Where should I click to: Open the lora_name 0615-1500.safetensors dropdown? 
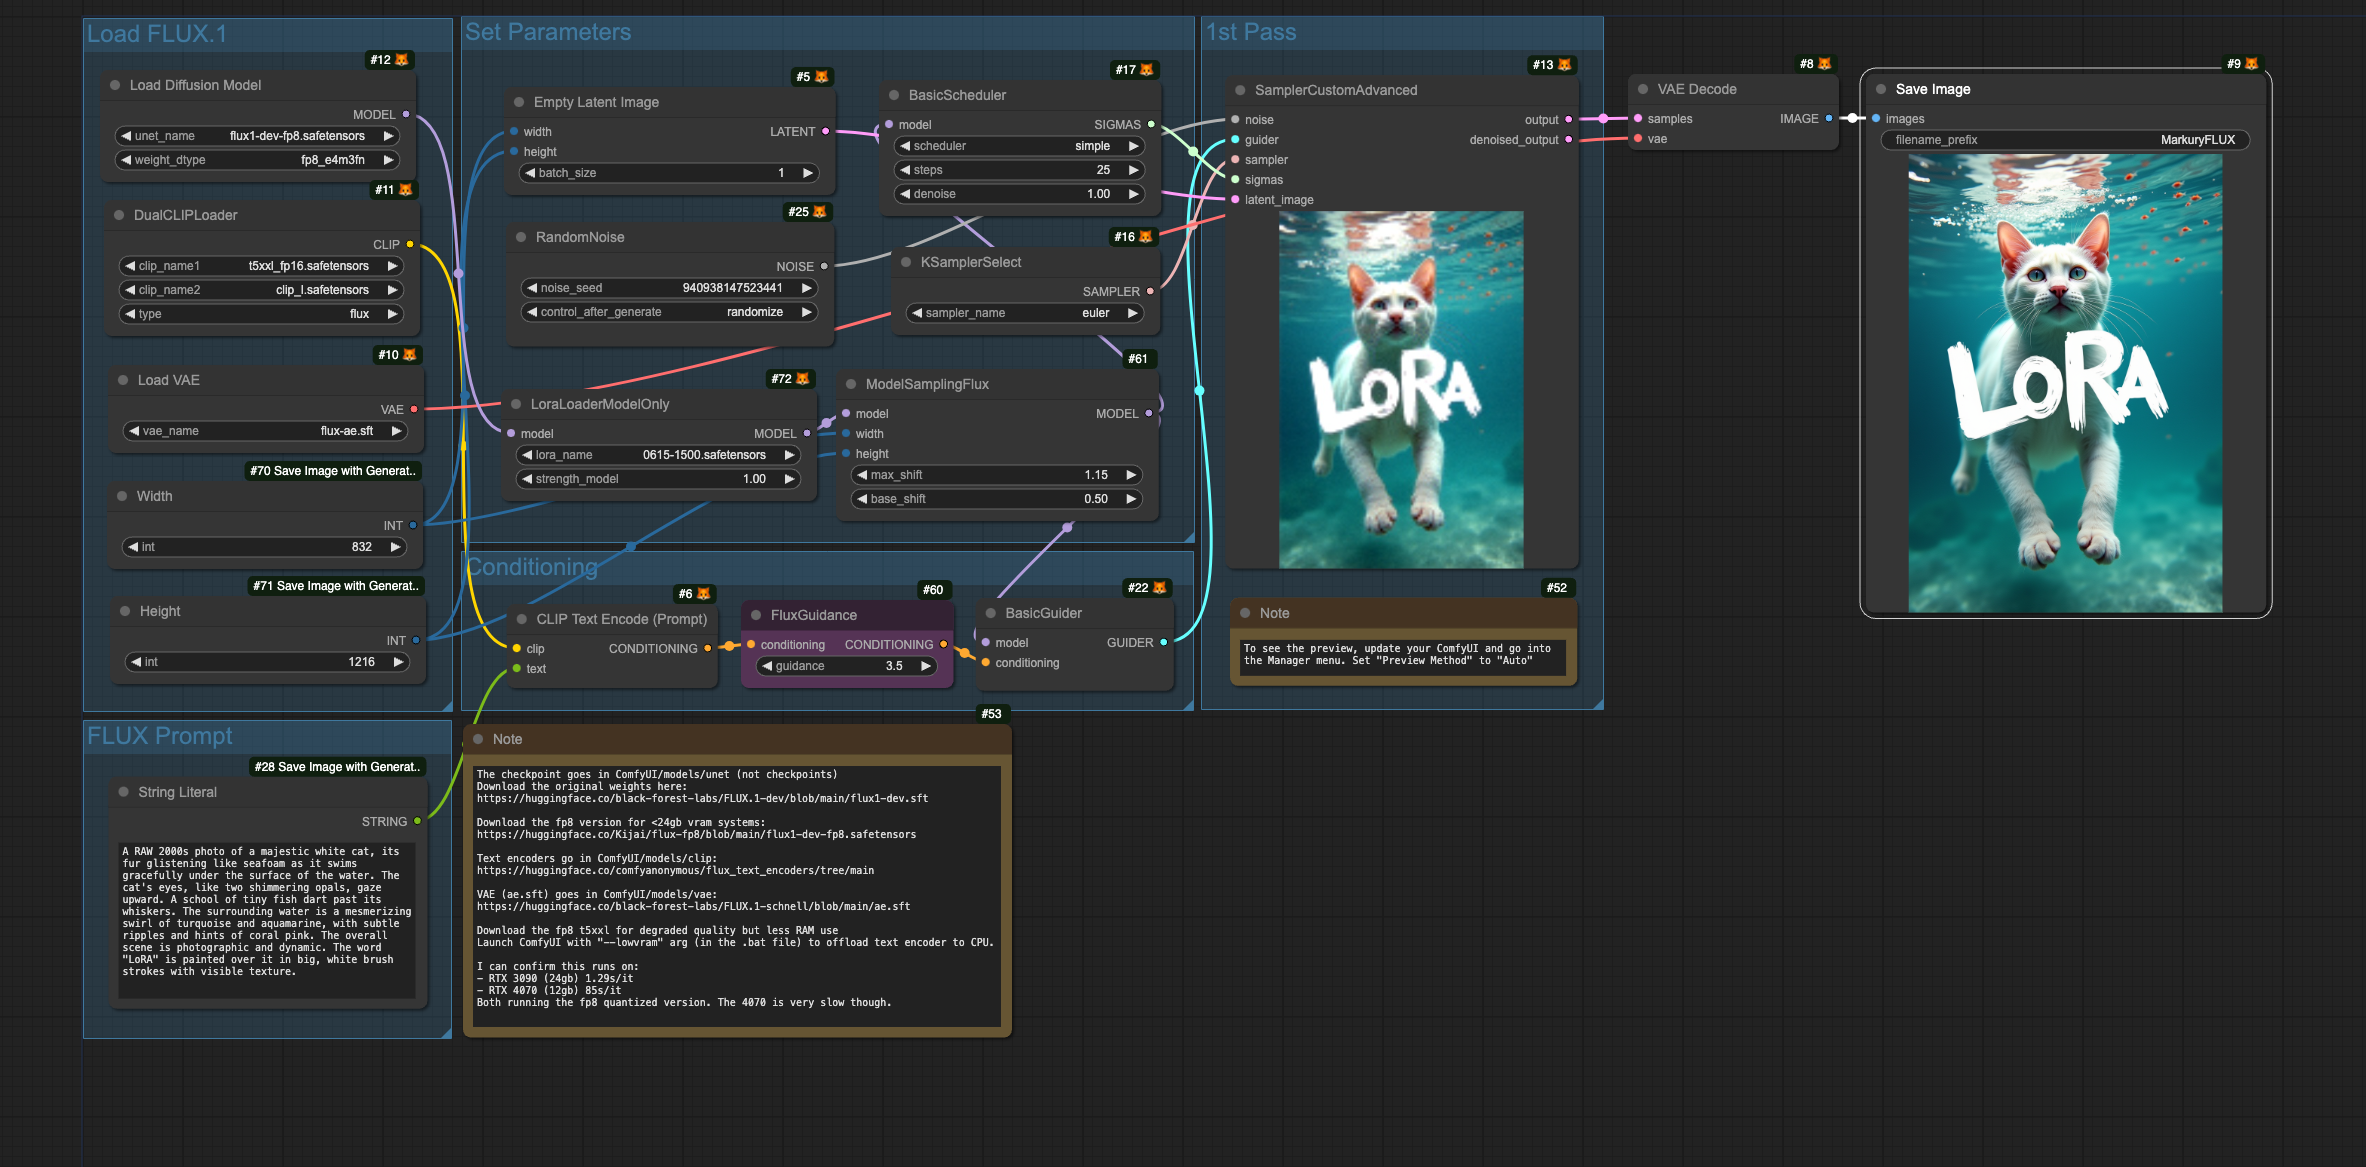click(658, 455)
